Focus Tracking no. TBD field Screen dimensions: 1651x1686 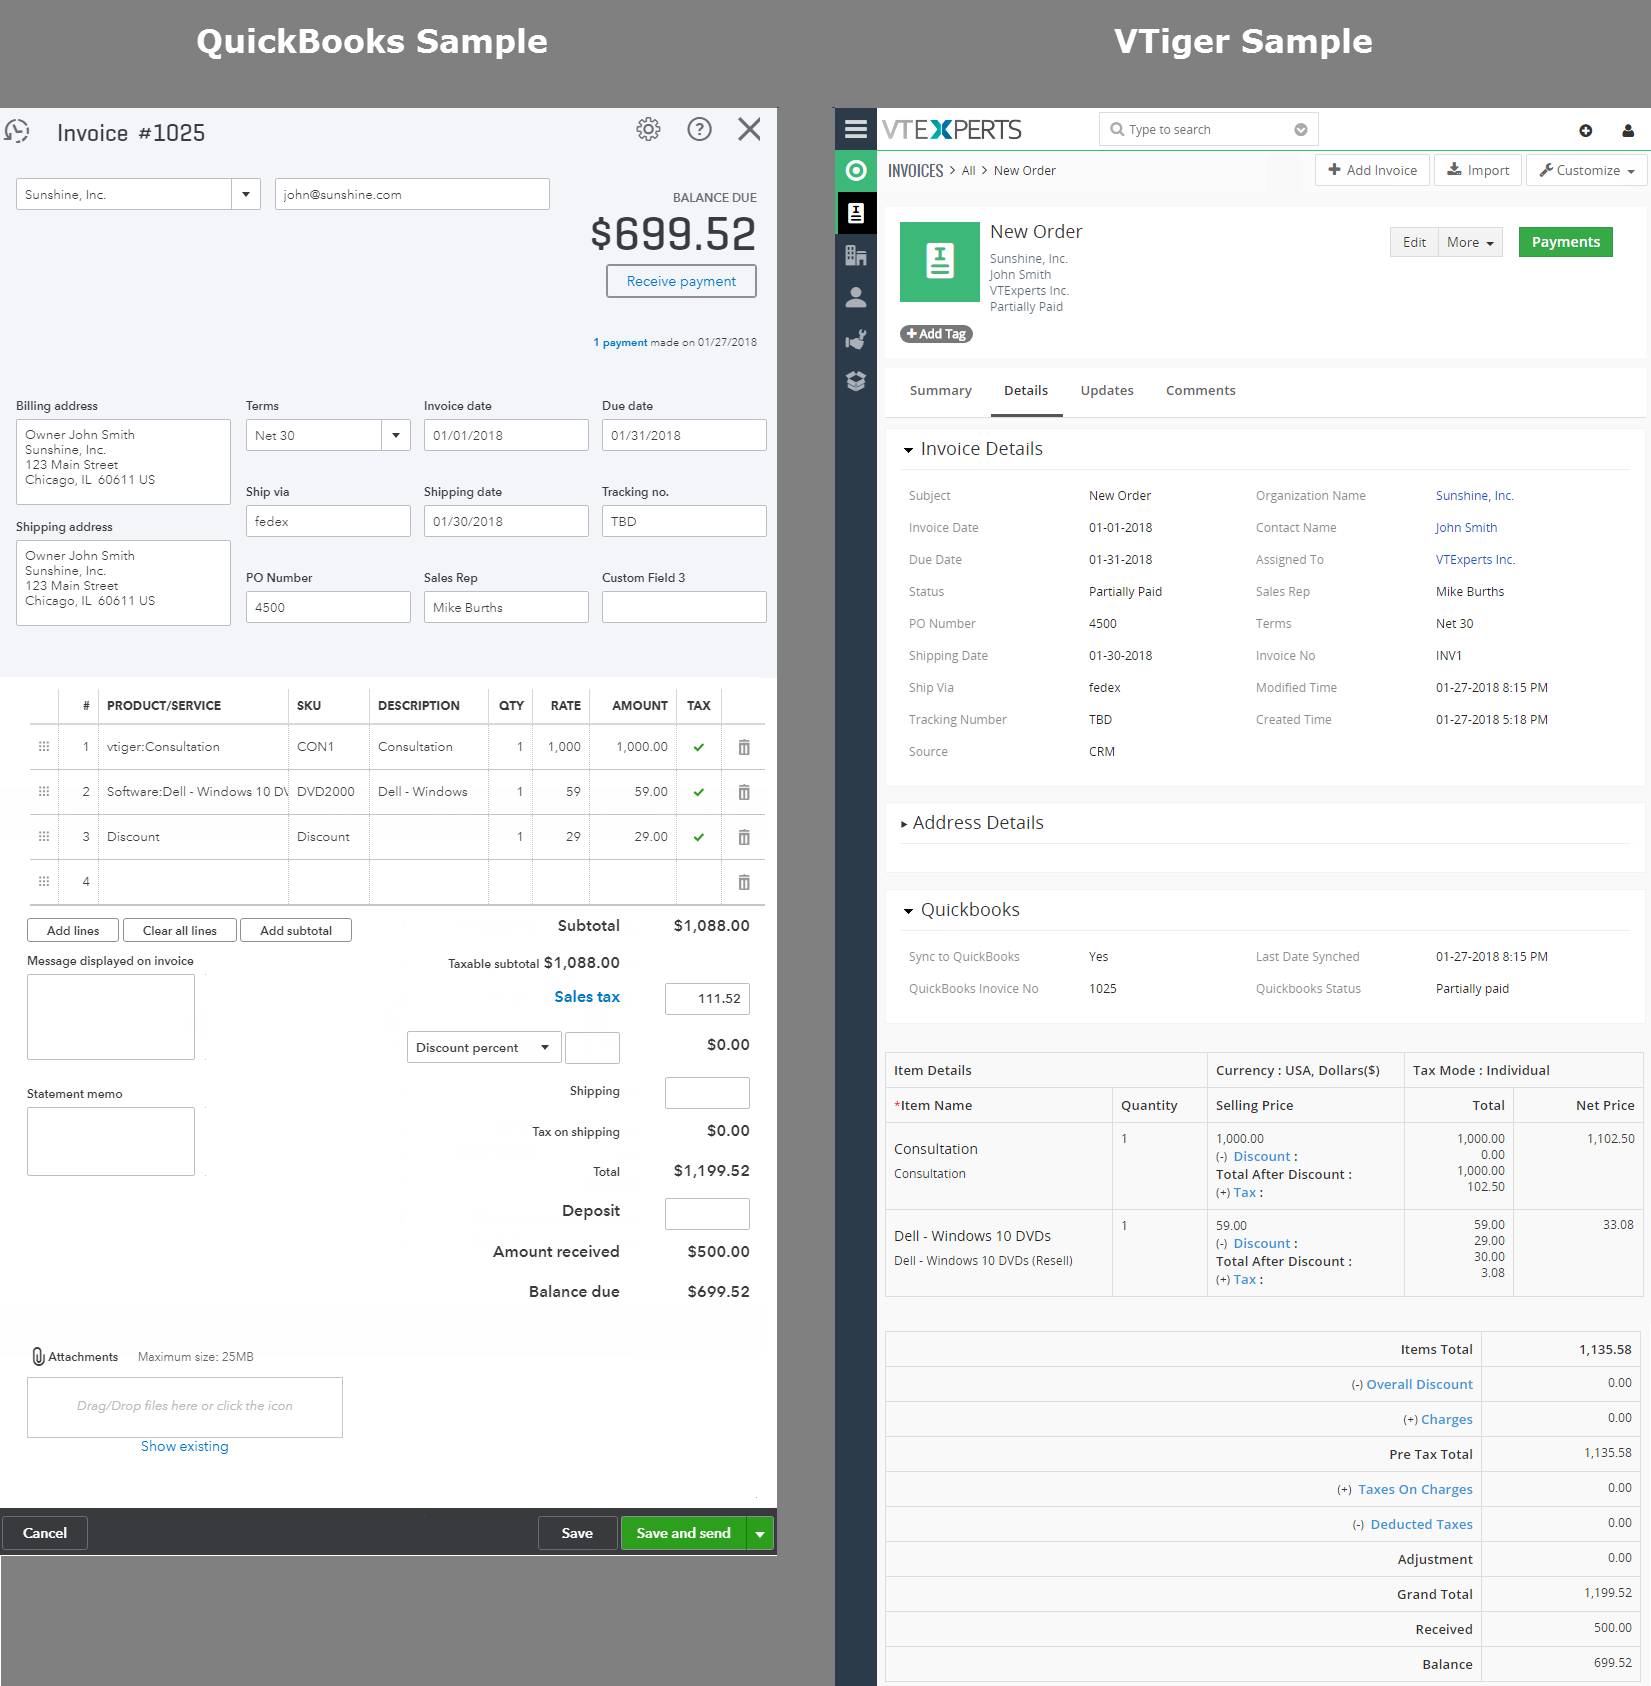(684, 521)
